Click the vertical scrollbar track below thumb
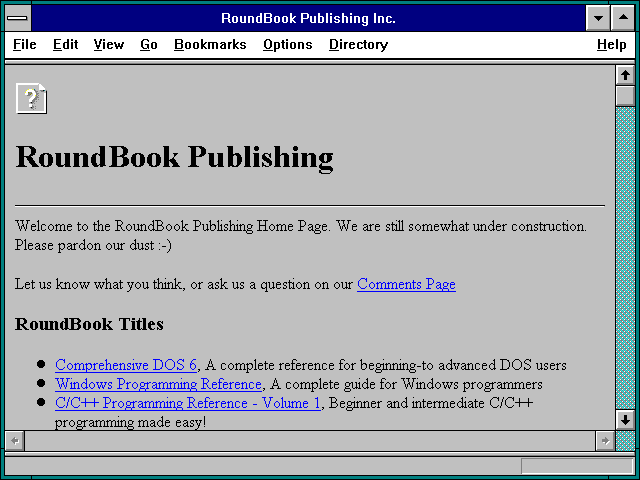This screenshot has width=640, height=480. [x=625, y=258]
